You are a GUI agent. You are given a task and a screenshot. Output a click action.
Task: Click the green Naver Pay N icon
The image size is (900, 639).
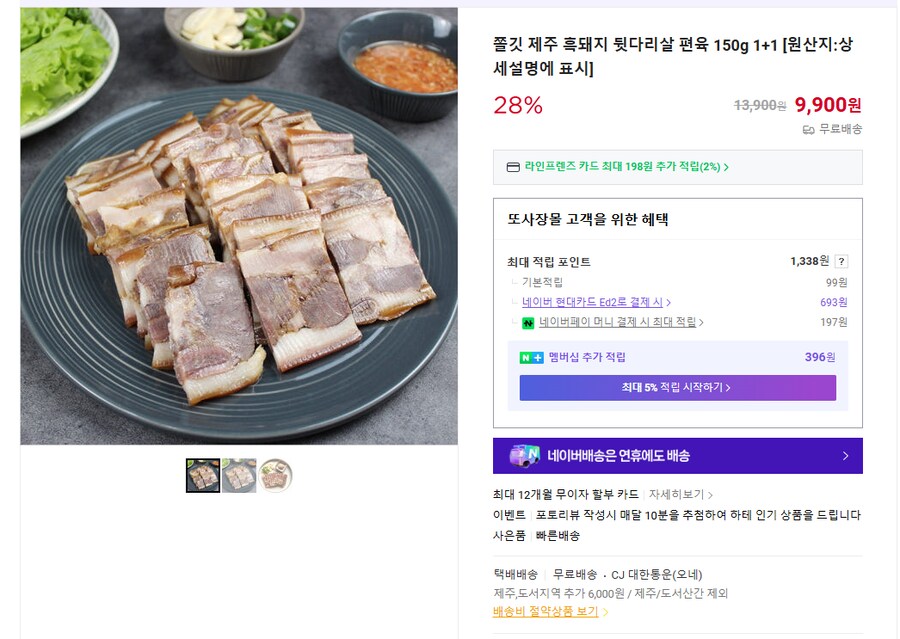pyautogui.click(x=528, y=323)
